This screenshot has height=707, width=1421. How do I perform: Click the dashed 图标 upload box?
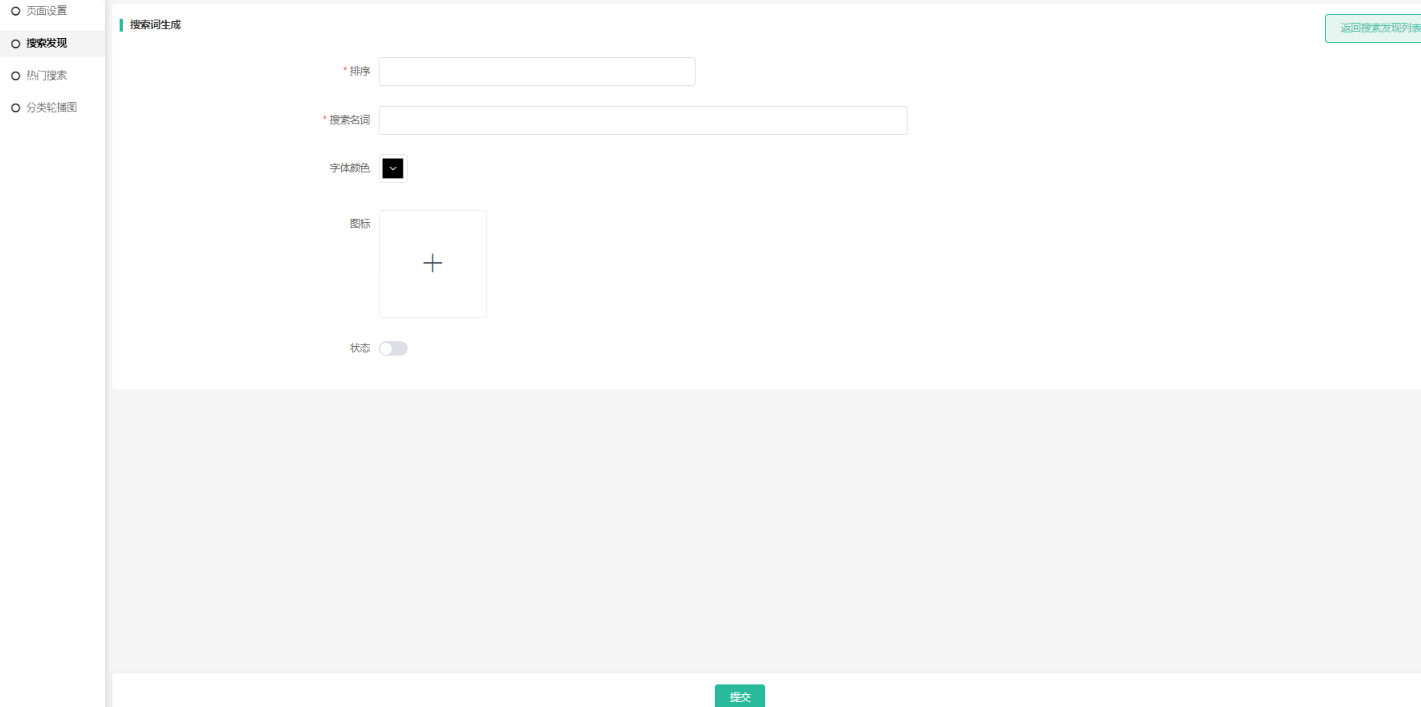[433, 264]
